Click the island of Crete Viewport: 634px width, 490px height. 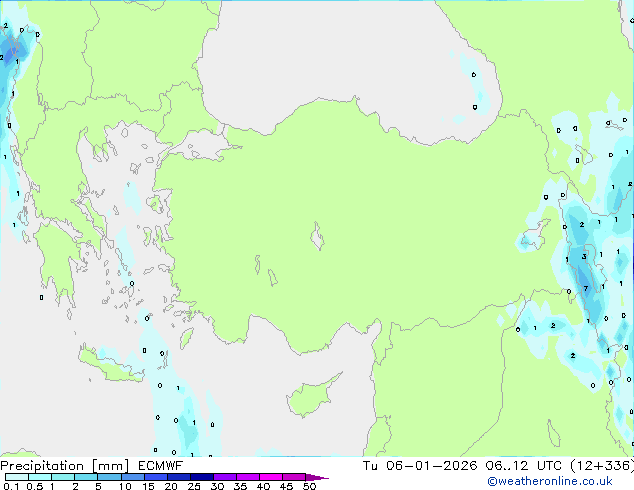click(111, 365)
